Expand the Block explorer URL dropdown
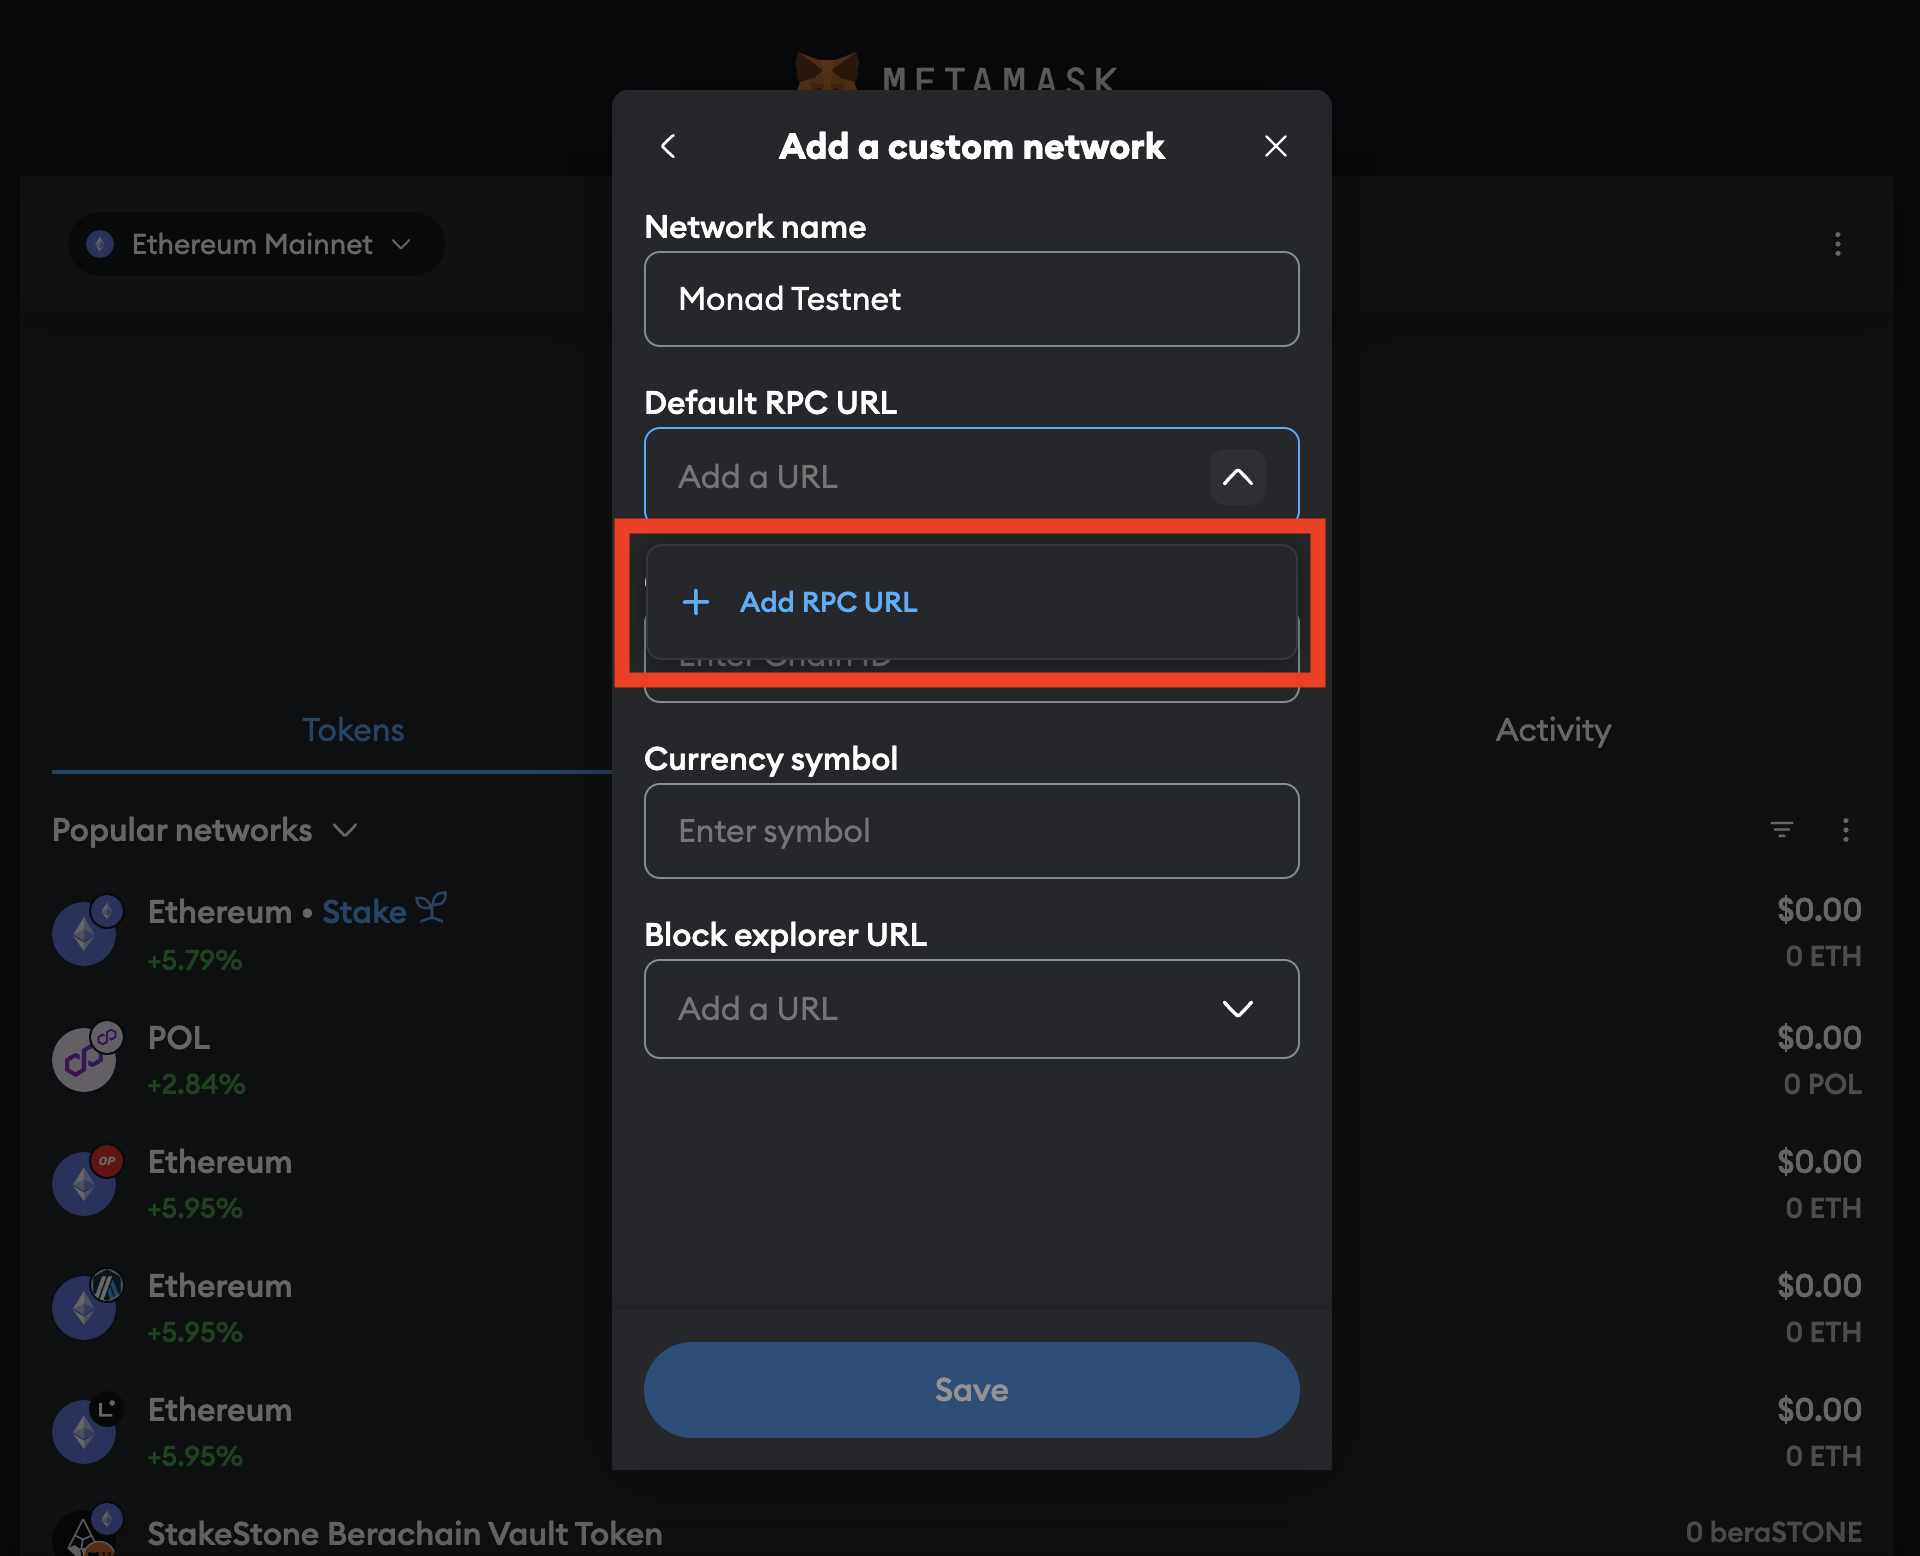Image resolution: width=1920 pixels, height=1556 pixels. 1237,1008
